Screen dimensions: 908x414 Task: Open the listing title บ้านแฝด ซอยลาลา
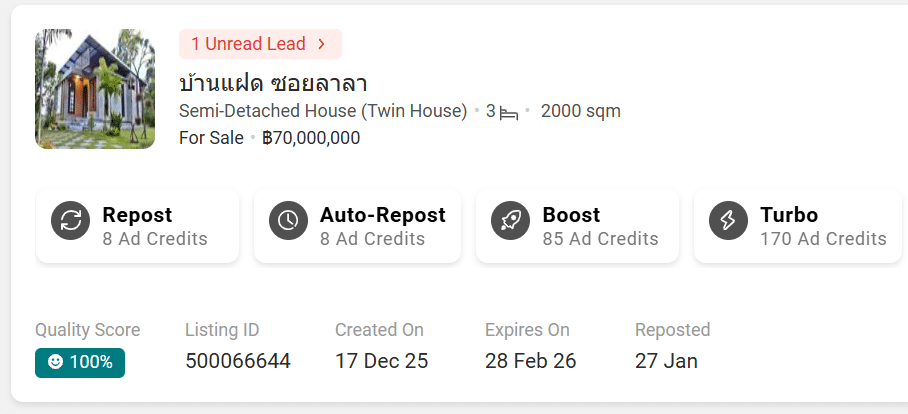[273, 82]
